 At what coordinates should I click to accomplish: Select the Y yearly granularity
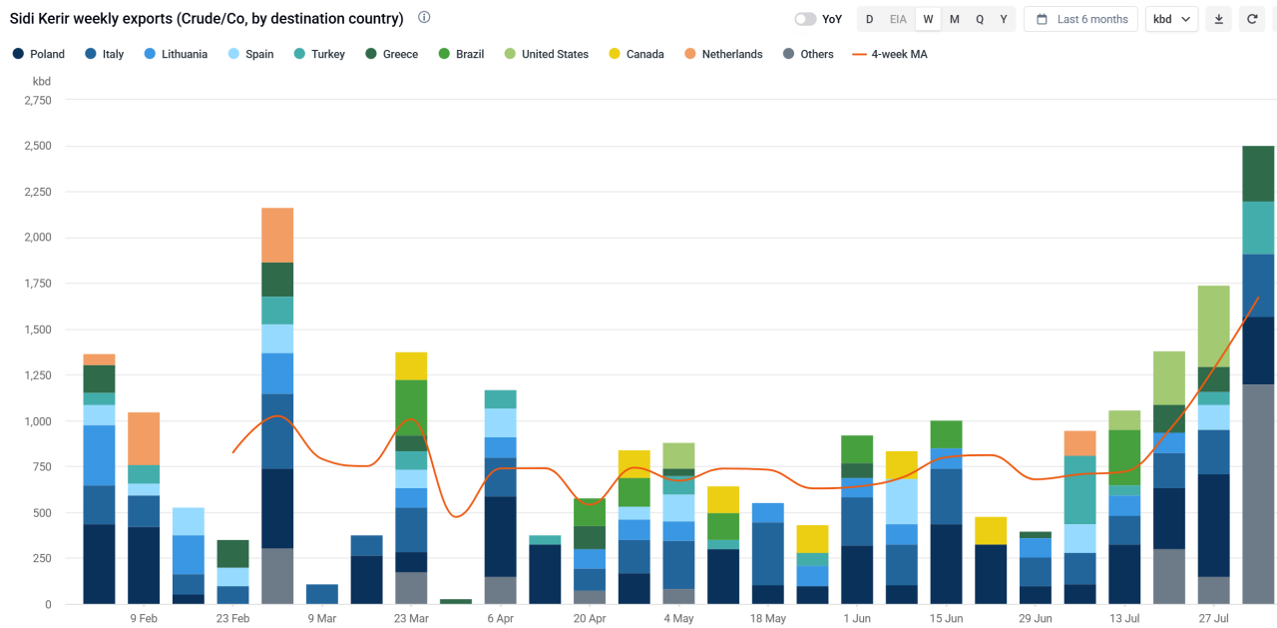(x=1004, y=19)
